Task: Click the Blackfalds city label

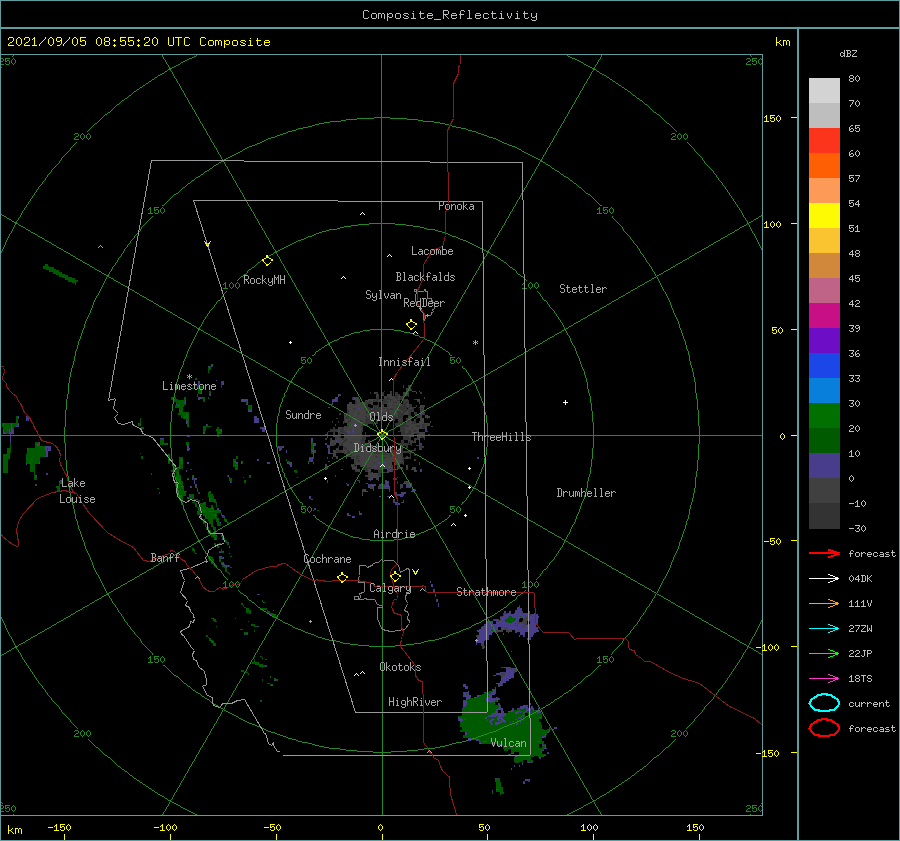Action: (x=425, y=277)
